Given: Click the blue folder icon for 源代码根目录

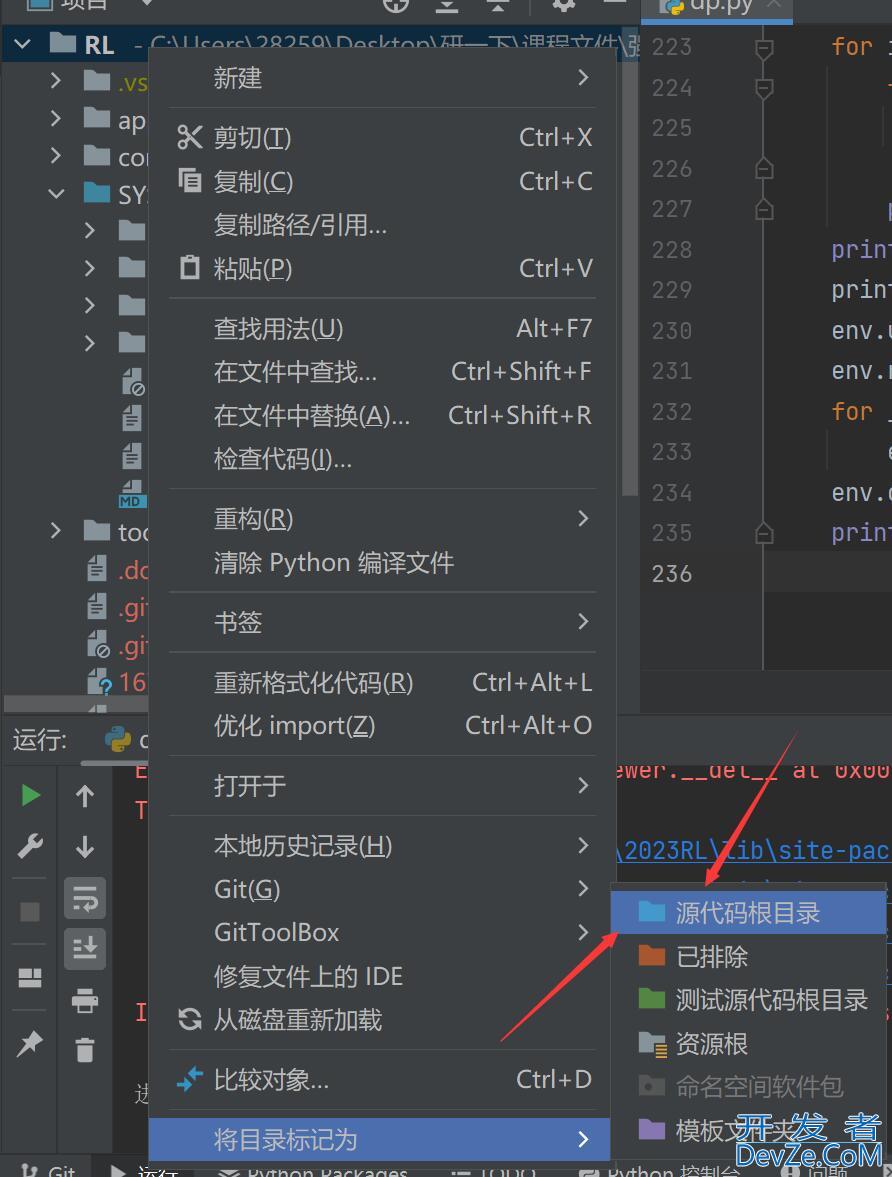Looking at the screenshot, I should click(x=652, y=912).
